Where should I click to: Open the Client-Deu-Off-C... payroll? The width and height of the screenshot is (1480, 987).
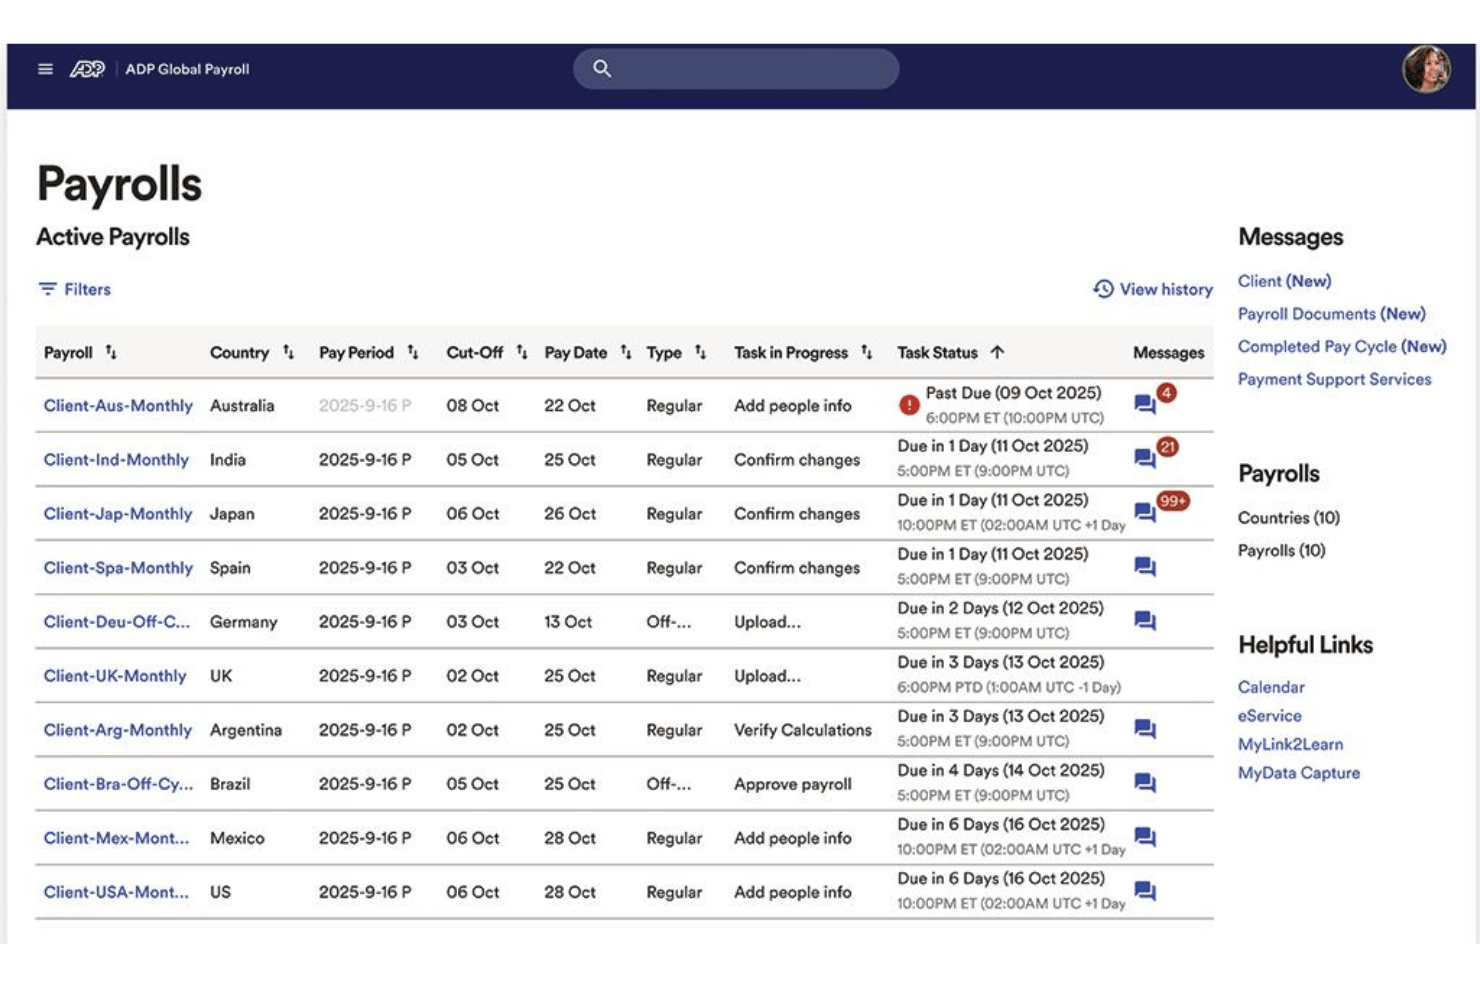point(116,621)
